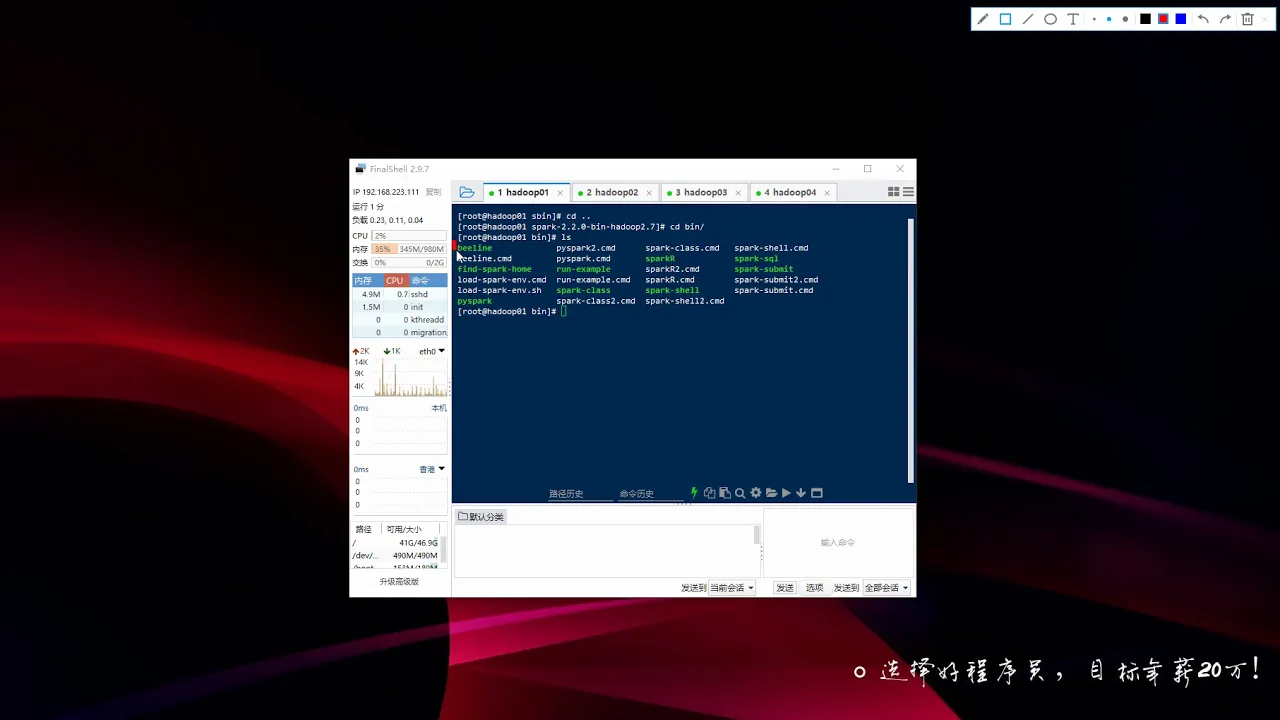This screenshot has height=720, width=1280.
Task: Click the 复制 copy IP link
Action: tap(433, 192)
